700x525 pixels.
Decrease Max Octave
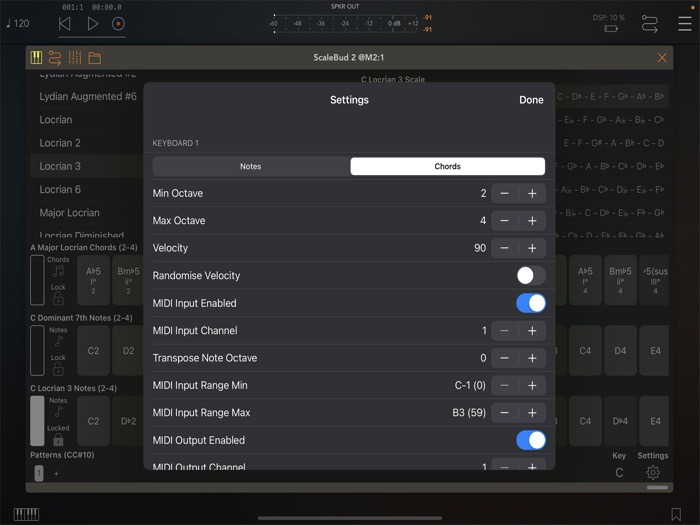coord(504,221)
